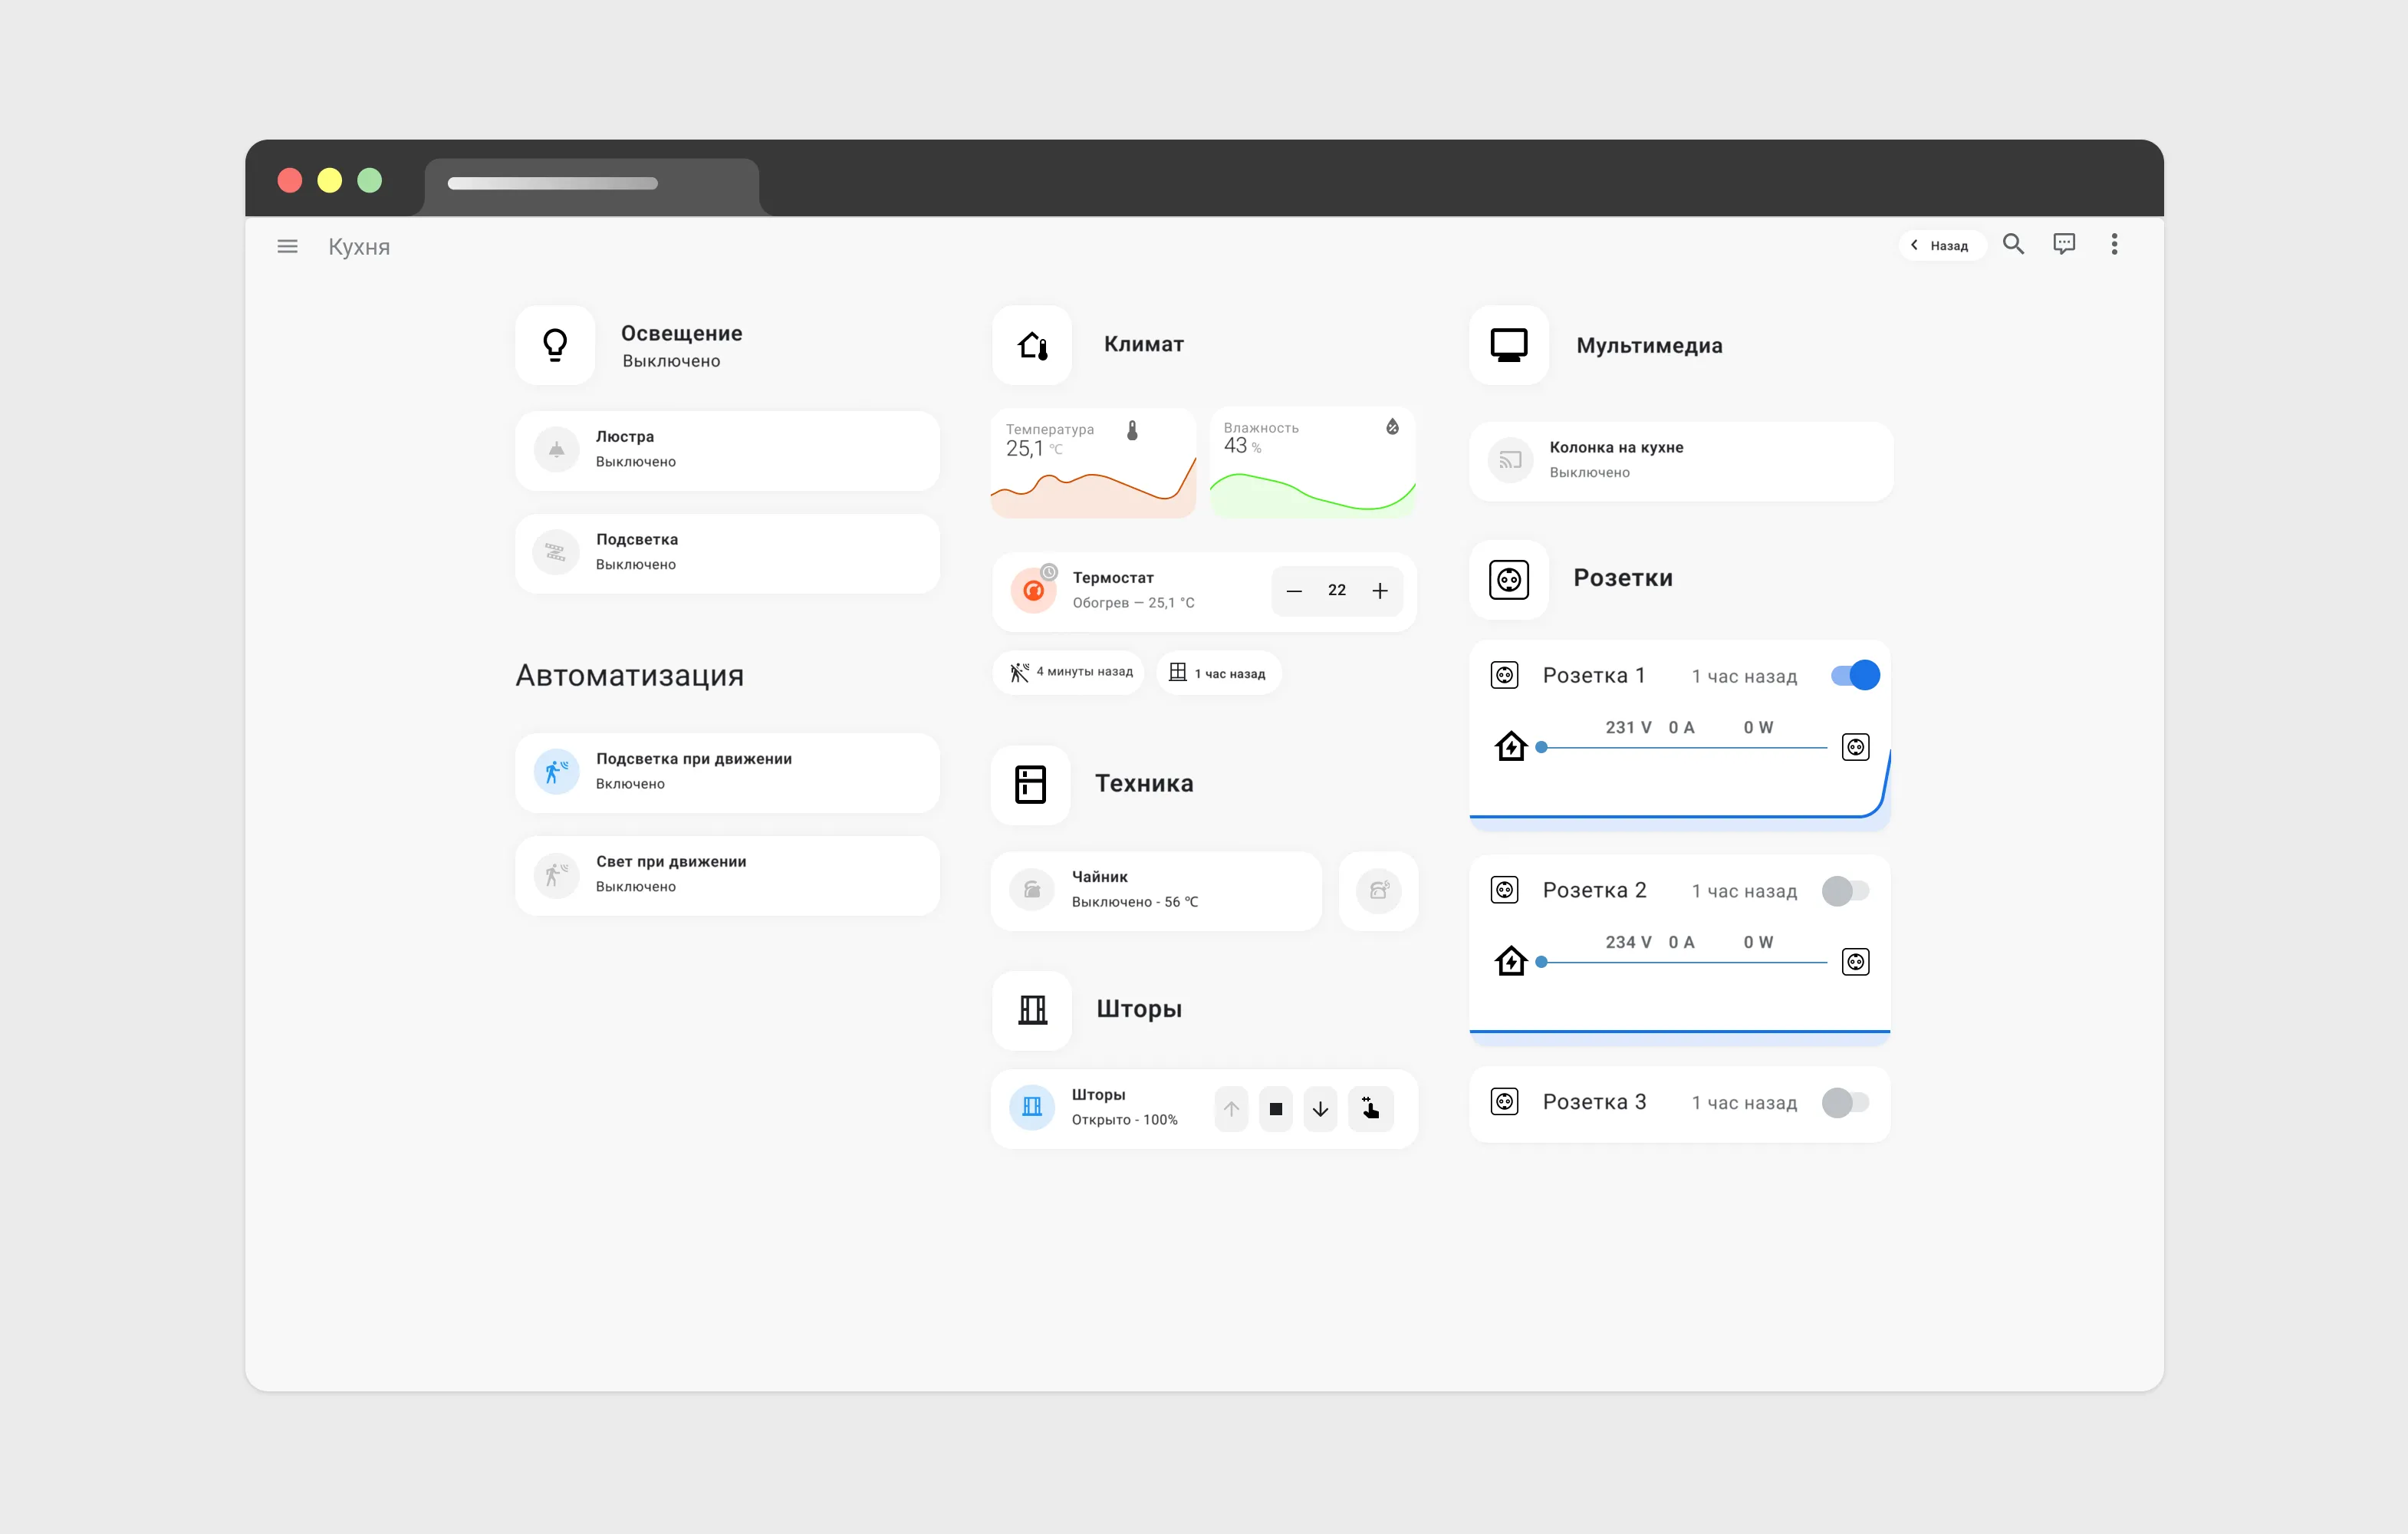Viewport: 2408px width, 1534px height.
Task: Toggle the Чайник kettle icon
Action: [1032, 890]
